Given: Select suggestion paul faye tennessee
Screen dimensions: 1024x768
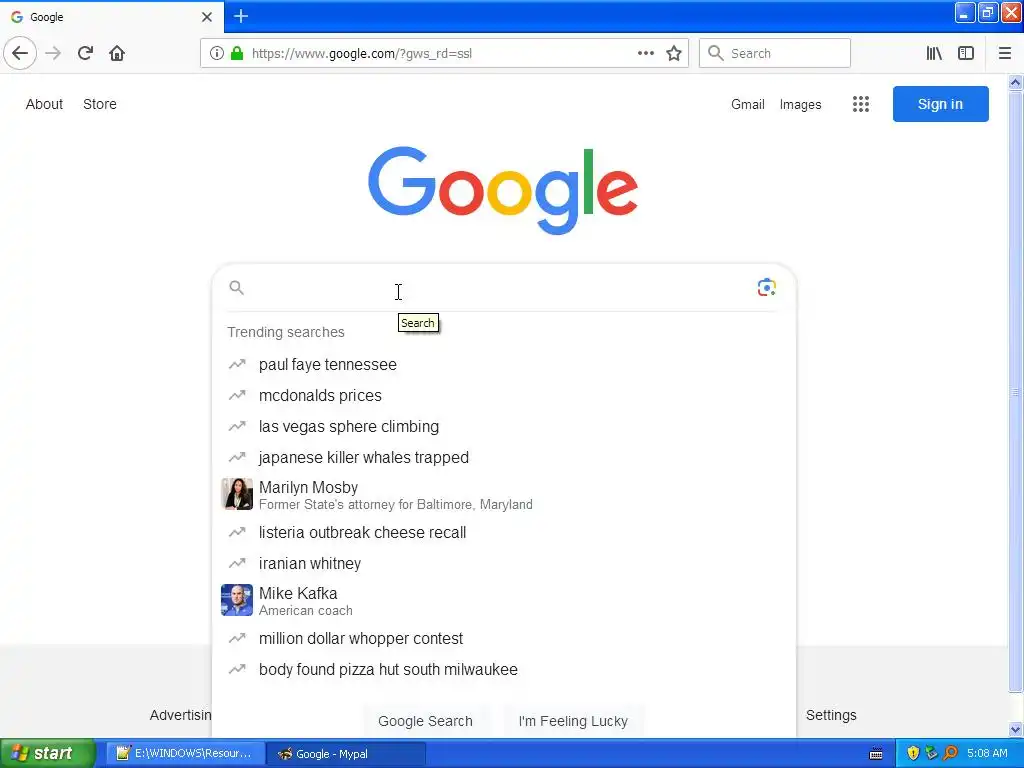Looking at the screenshot, I should (504, 364).
